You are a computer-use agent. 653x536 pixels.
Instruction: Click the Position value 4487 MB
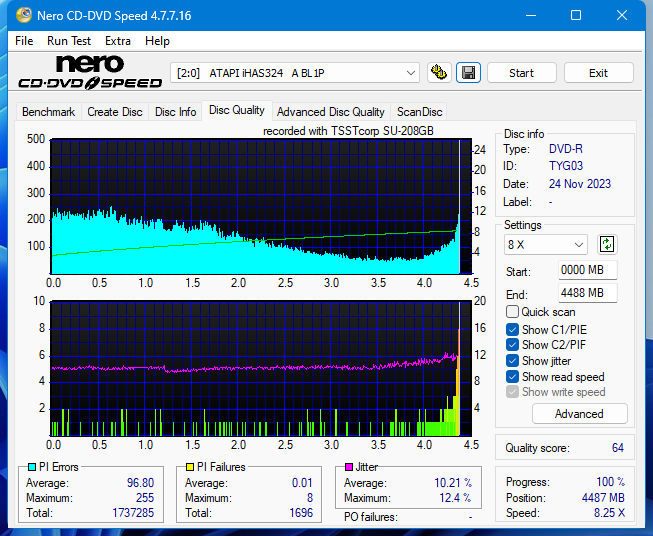(603, 498)
